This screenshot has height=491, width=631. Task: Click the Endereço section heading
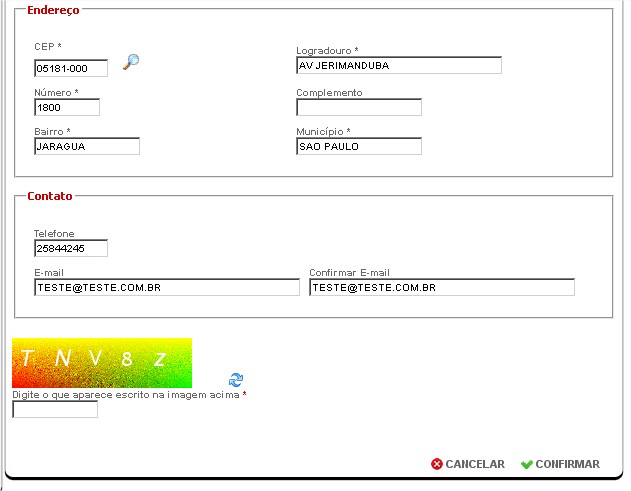[53, 10]
